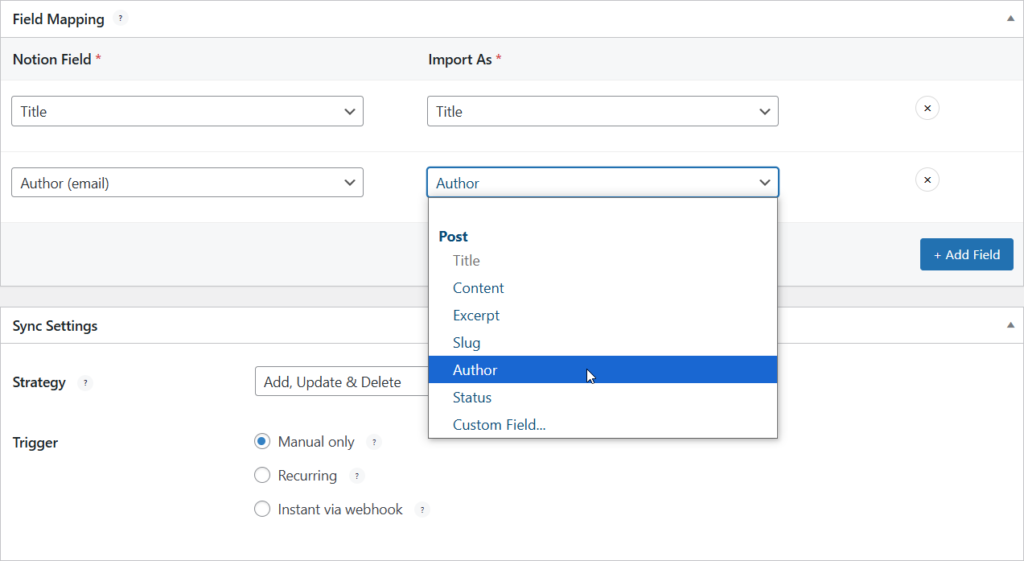Screen dimensions: 1024x561
Task: Click the help icon beside Instant via webhook
Action: click(422, 509)
